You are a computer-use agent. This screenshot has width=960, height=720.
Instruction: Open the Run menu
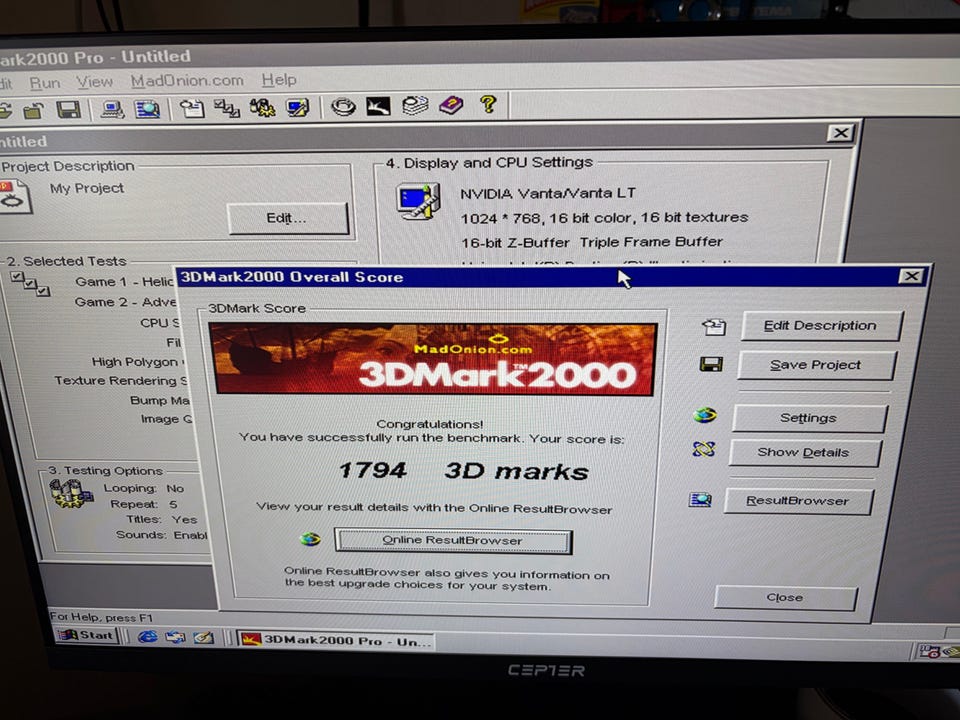coord(45,83)
